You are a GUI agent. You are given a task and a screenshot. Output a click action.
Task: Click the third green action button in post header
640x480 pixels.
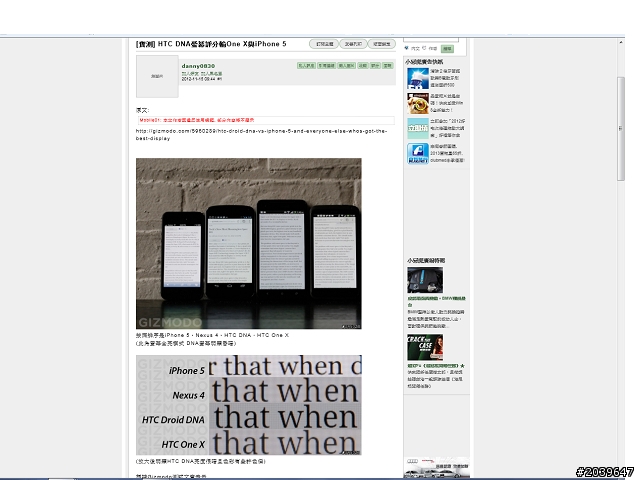pyautogui.click(x=347, y=65)
